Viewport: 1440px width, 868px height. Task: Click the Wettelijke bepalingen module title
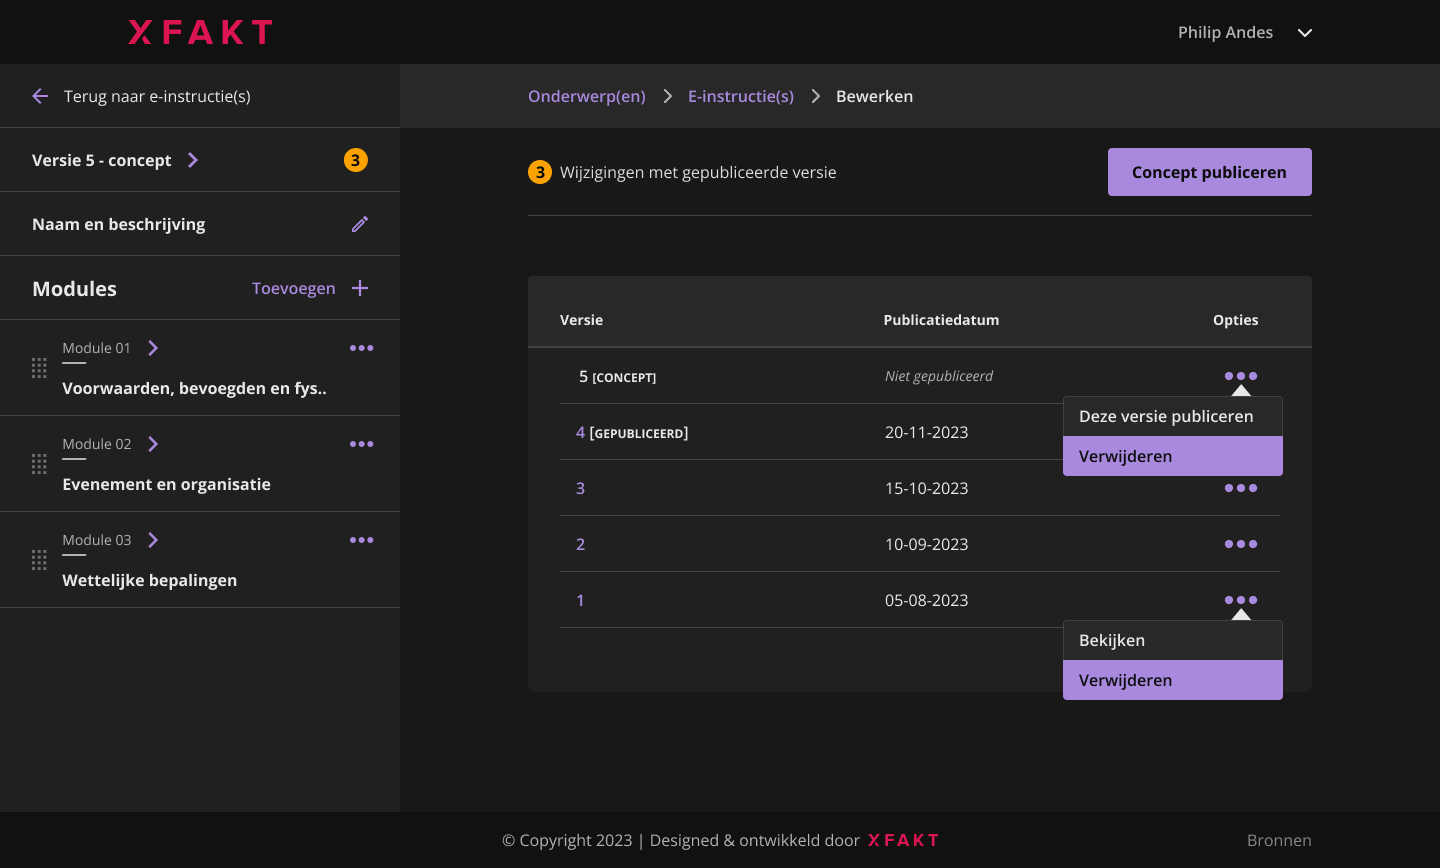pos(150,580)
